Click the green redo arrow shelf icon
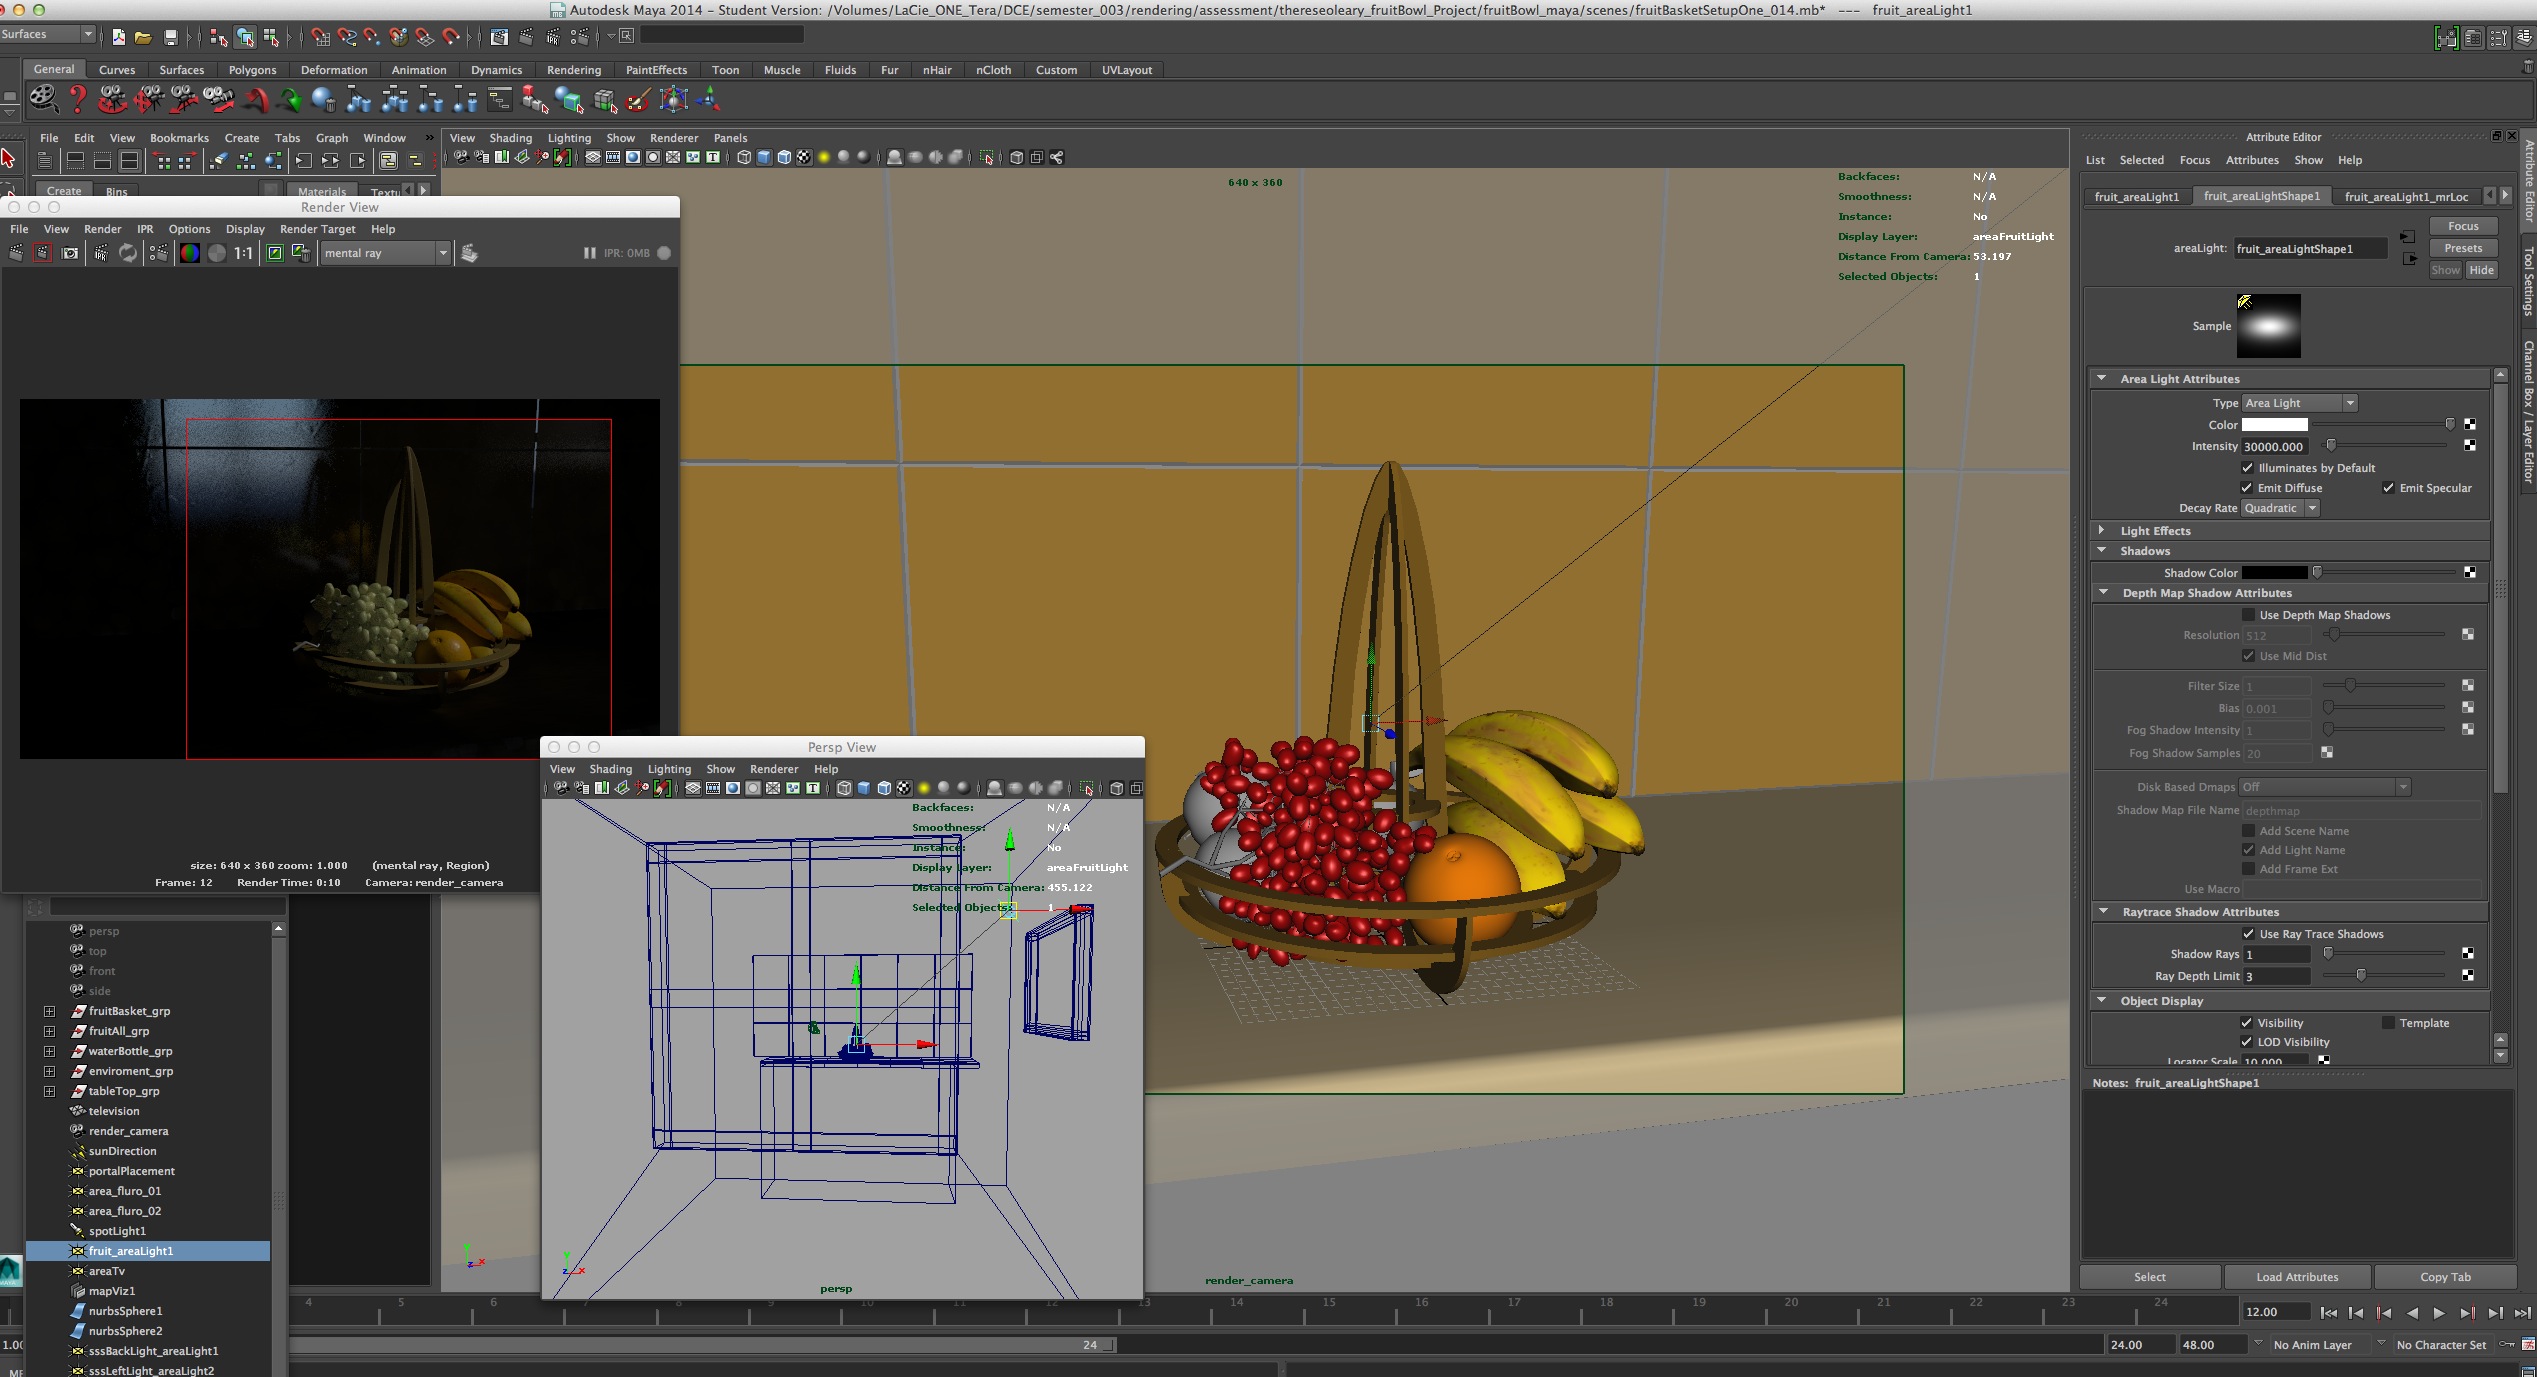2537x1377 pixels. point(290,99)
